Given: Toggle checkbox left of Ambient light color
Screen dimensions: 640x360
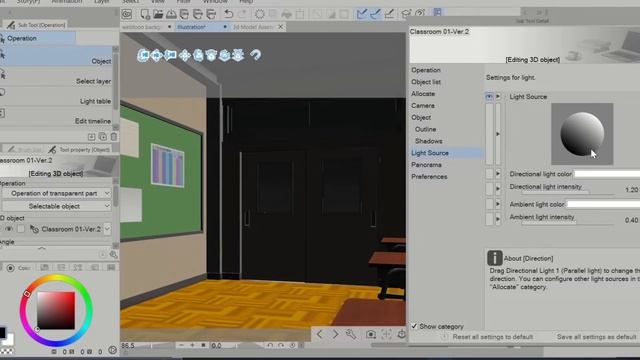Looking at the screenshot, I should [489, 204].
